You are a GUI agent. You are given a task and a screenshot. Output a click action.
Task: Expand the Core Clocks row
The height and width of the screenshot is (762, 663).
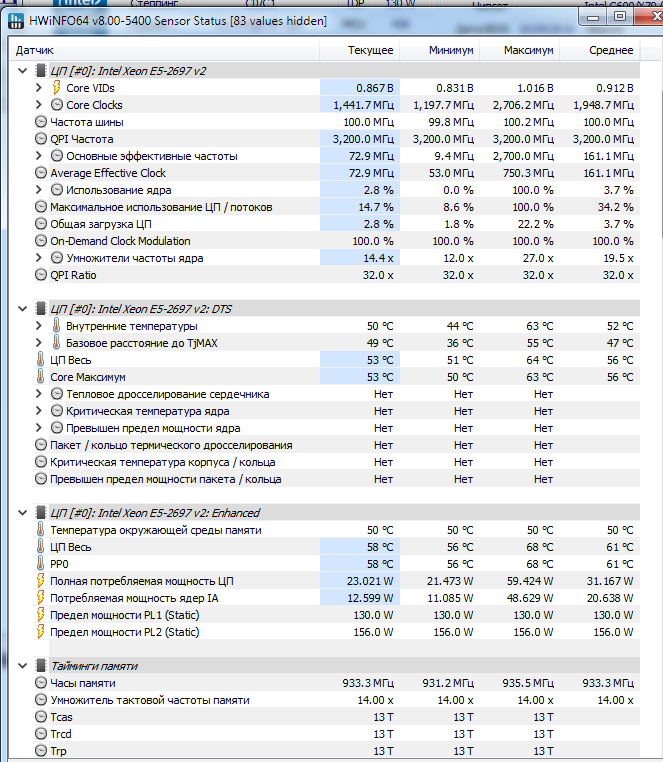click(x=39, y=105)
